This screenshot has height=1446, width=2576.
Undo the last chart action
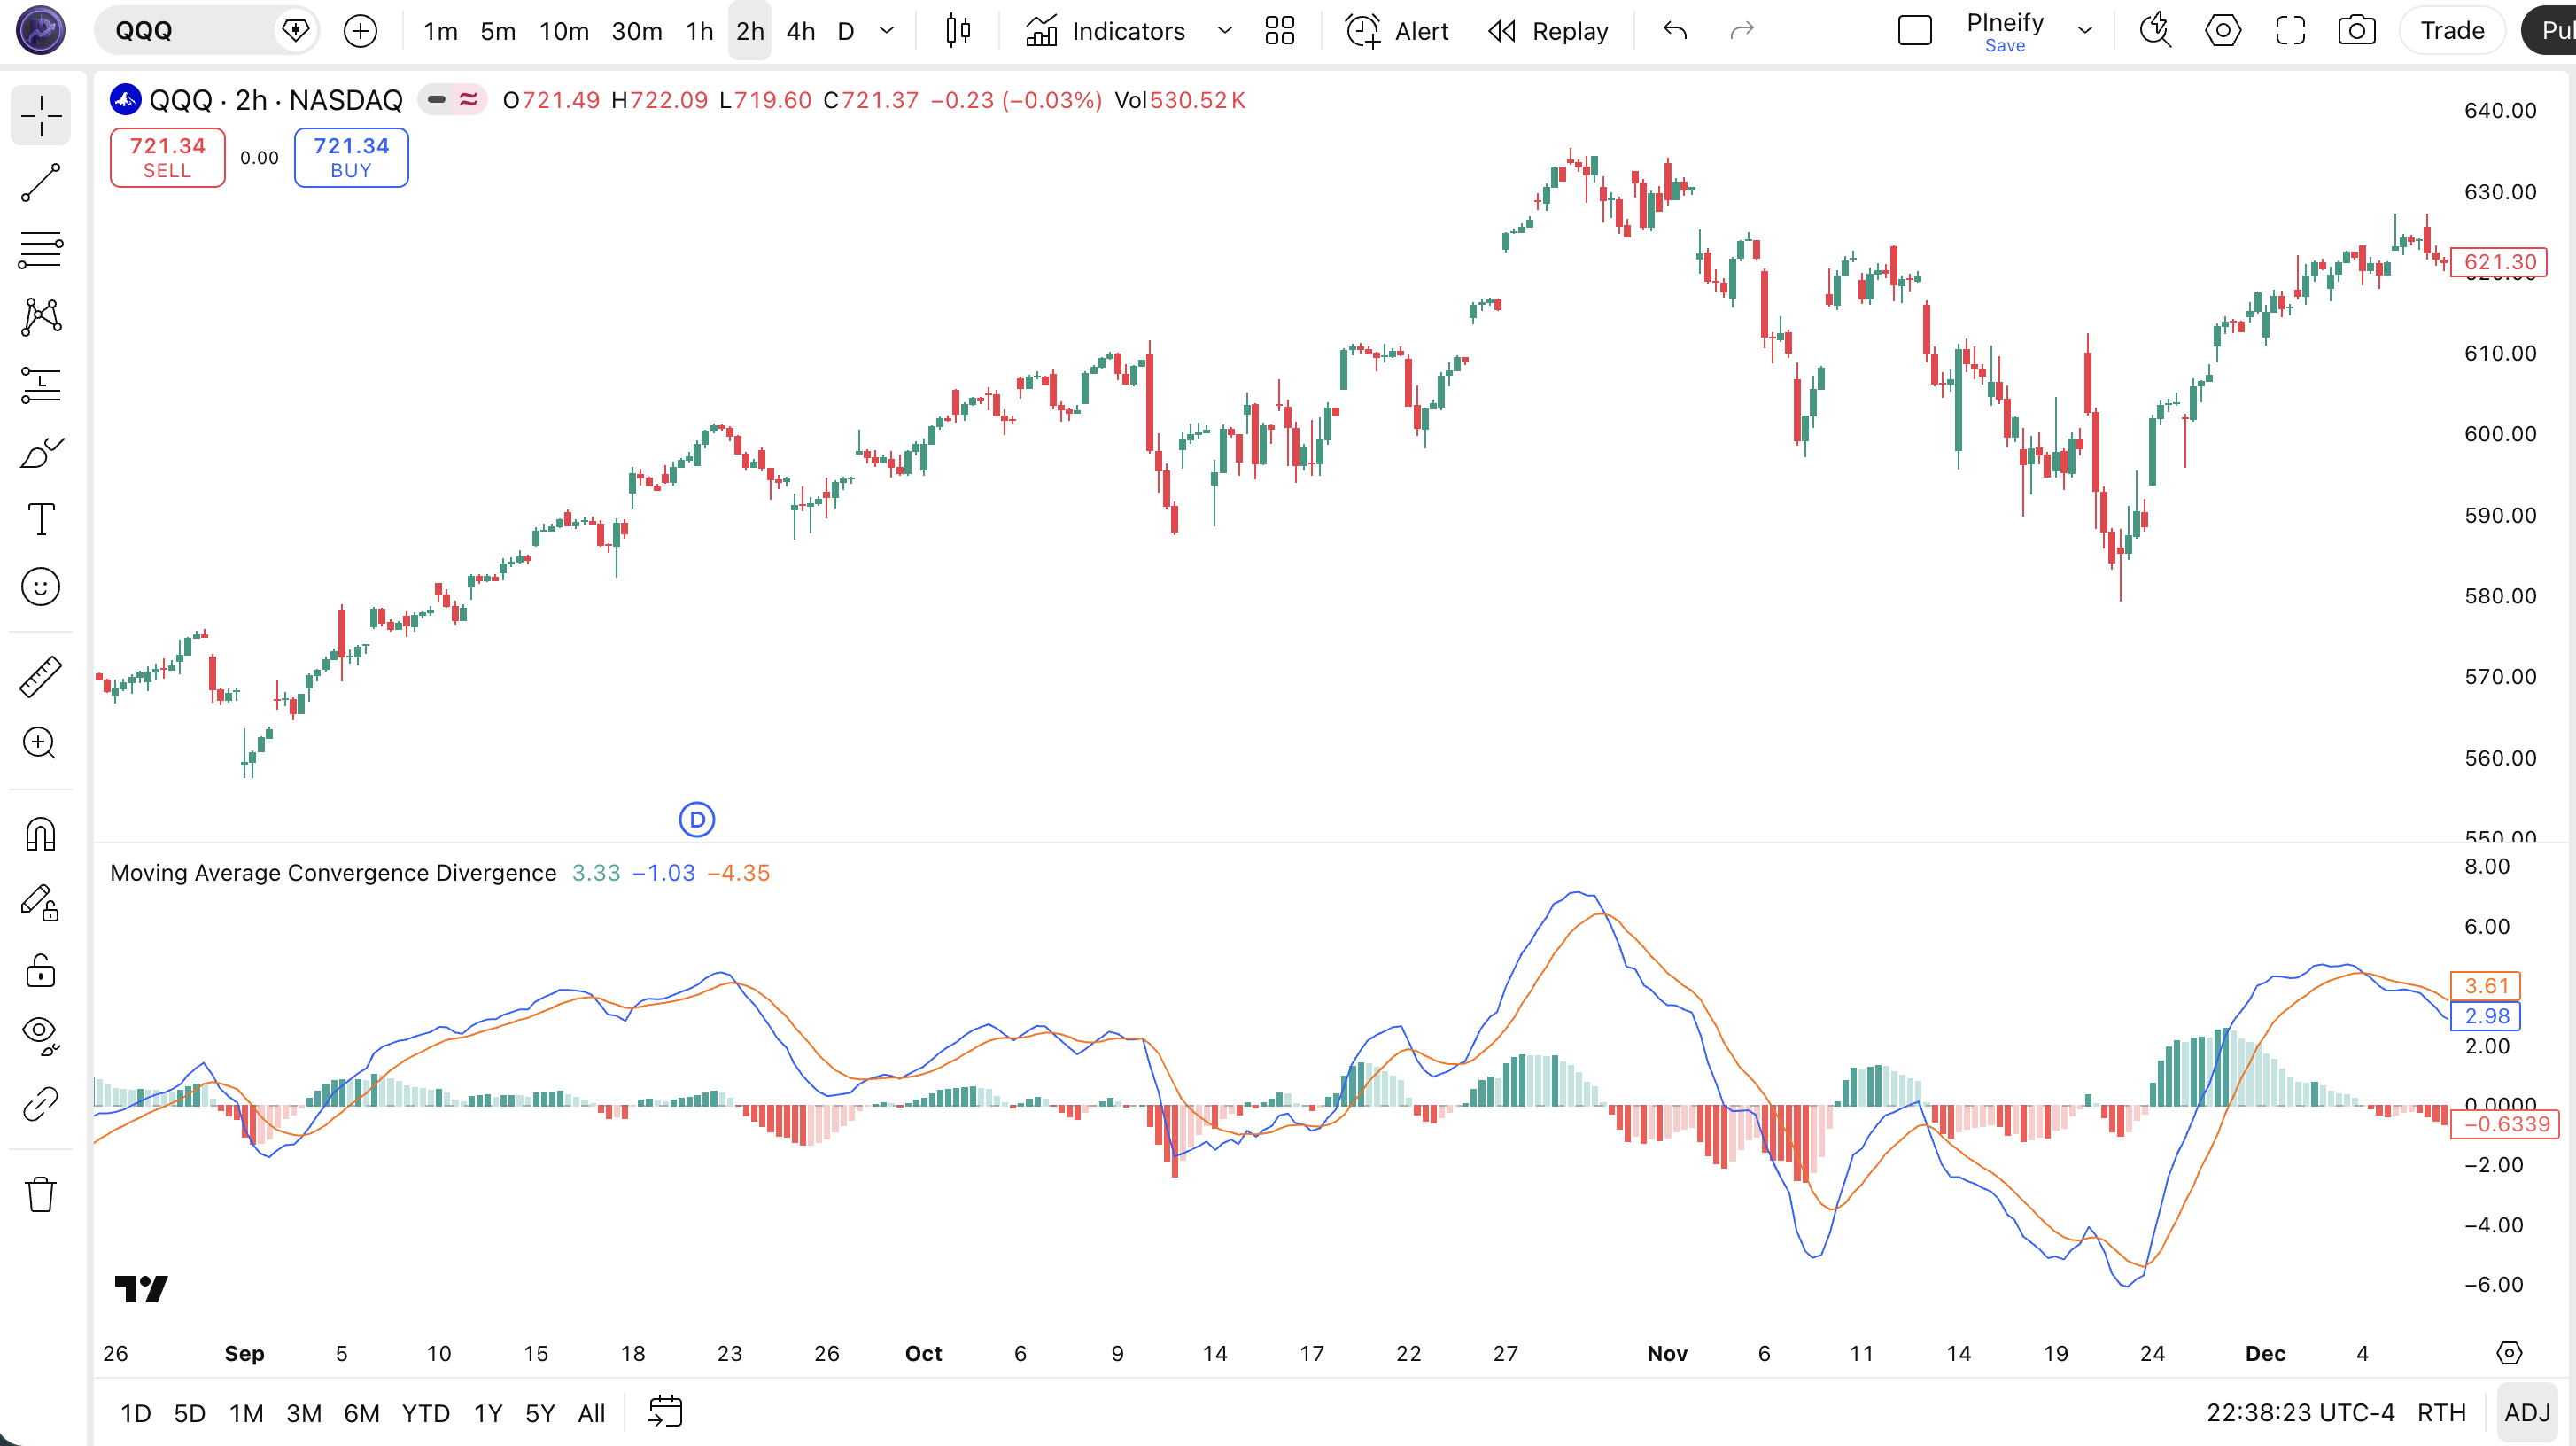click(x=1676, y=31)
